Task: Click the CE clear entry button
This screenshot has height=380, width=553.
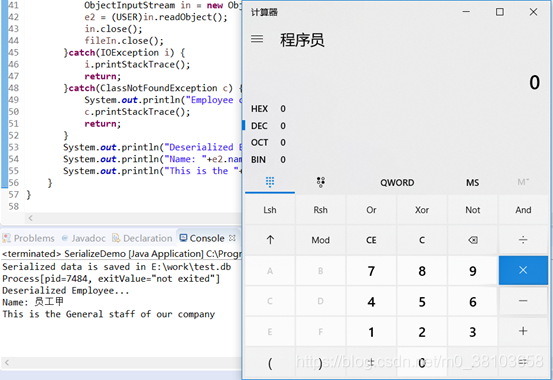Action: pyautogui.click(x=371, y=240)
